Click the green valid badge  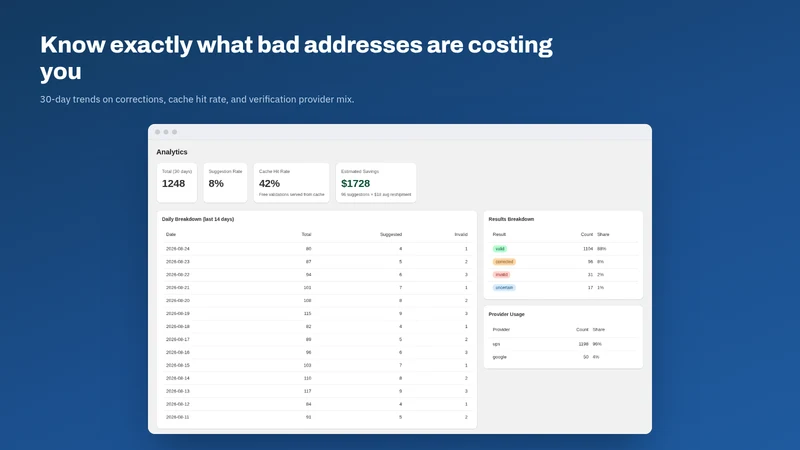click(500, 249)
